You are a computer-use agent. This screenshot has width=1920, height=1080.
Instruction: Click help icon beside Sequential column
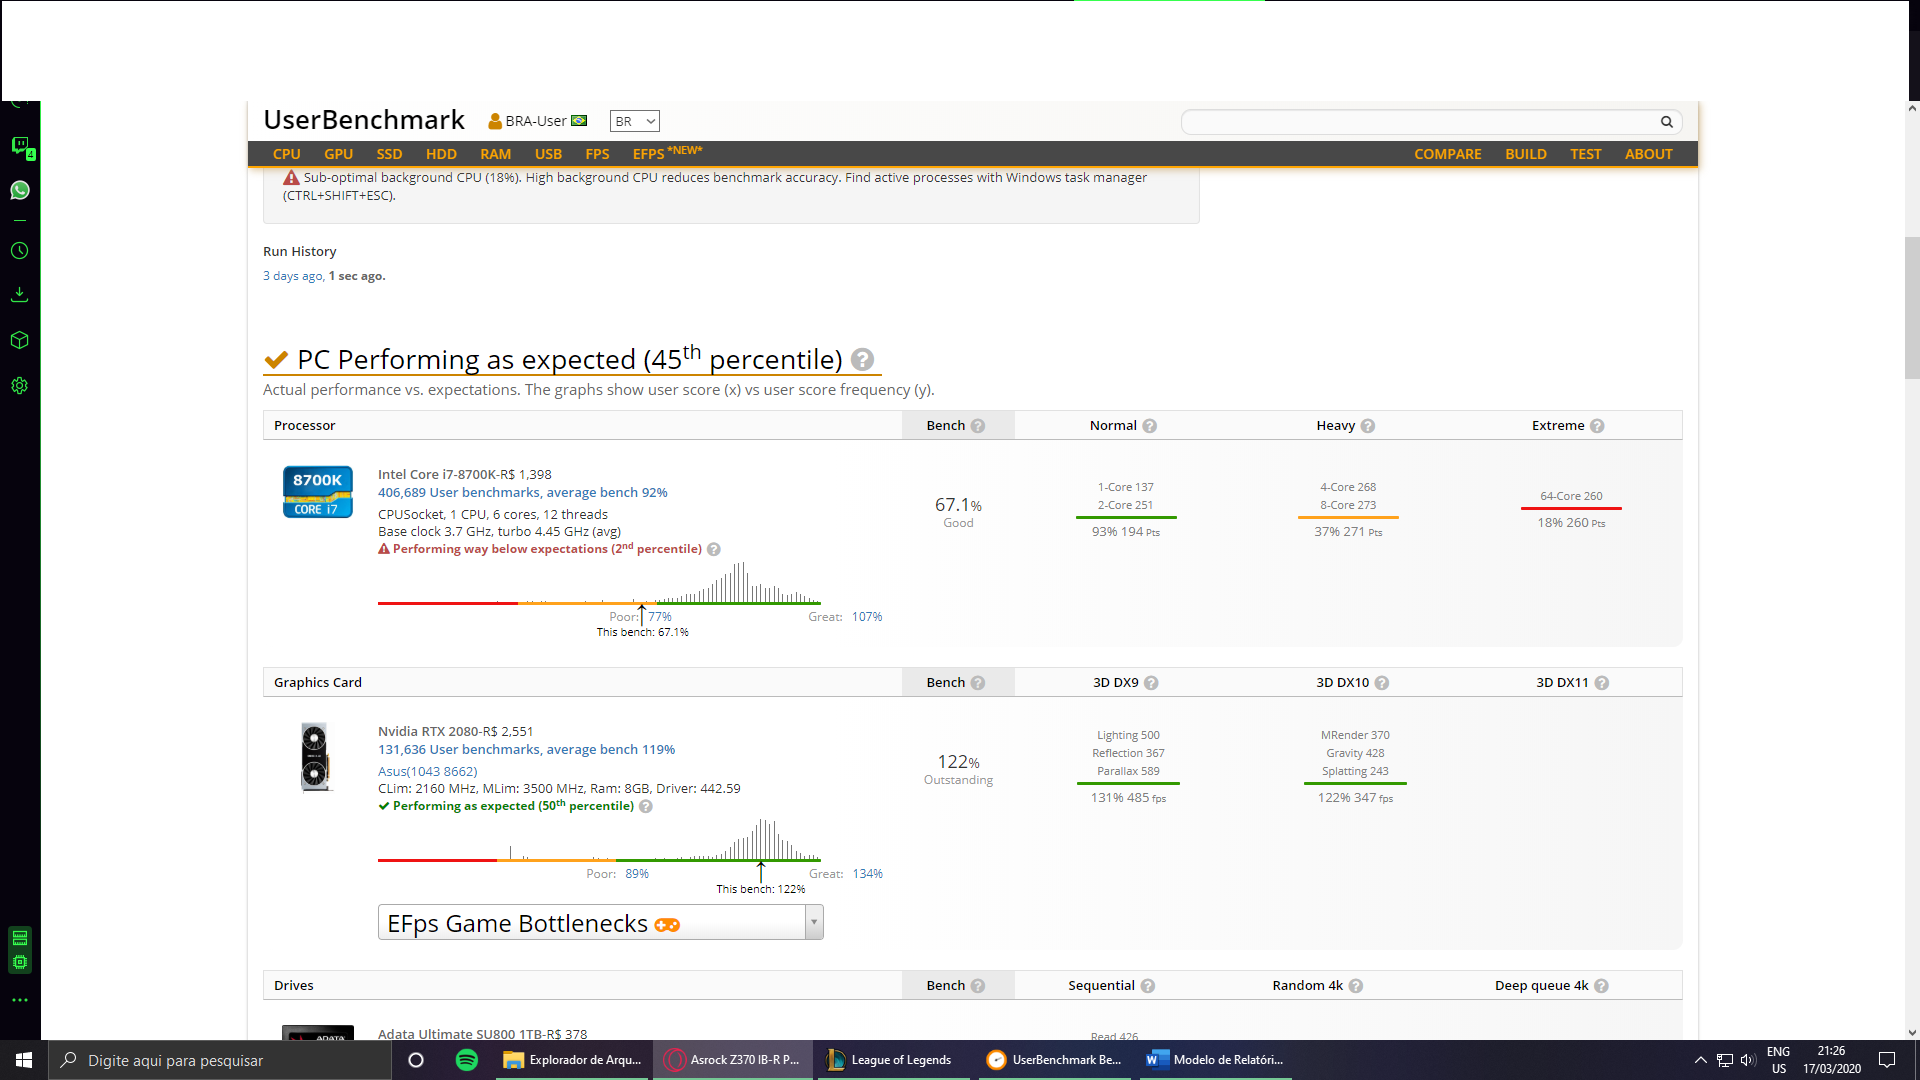pos(1148,986)
